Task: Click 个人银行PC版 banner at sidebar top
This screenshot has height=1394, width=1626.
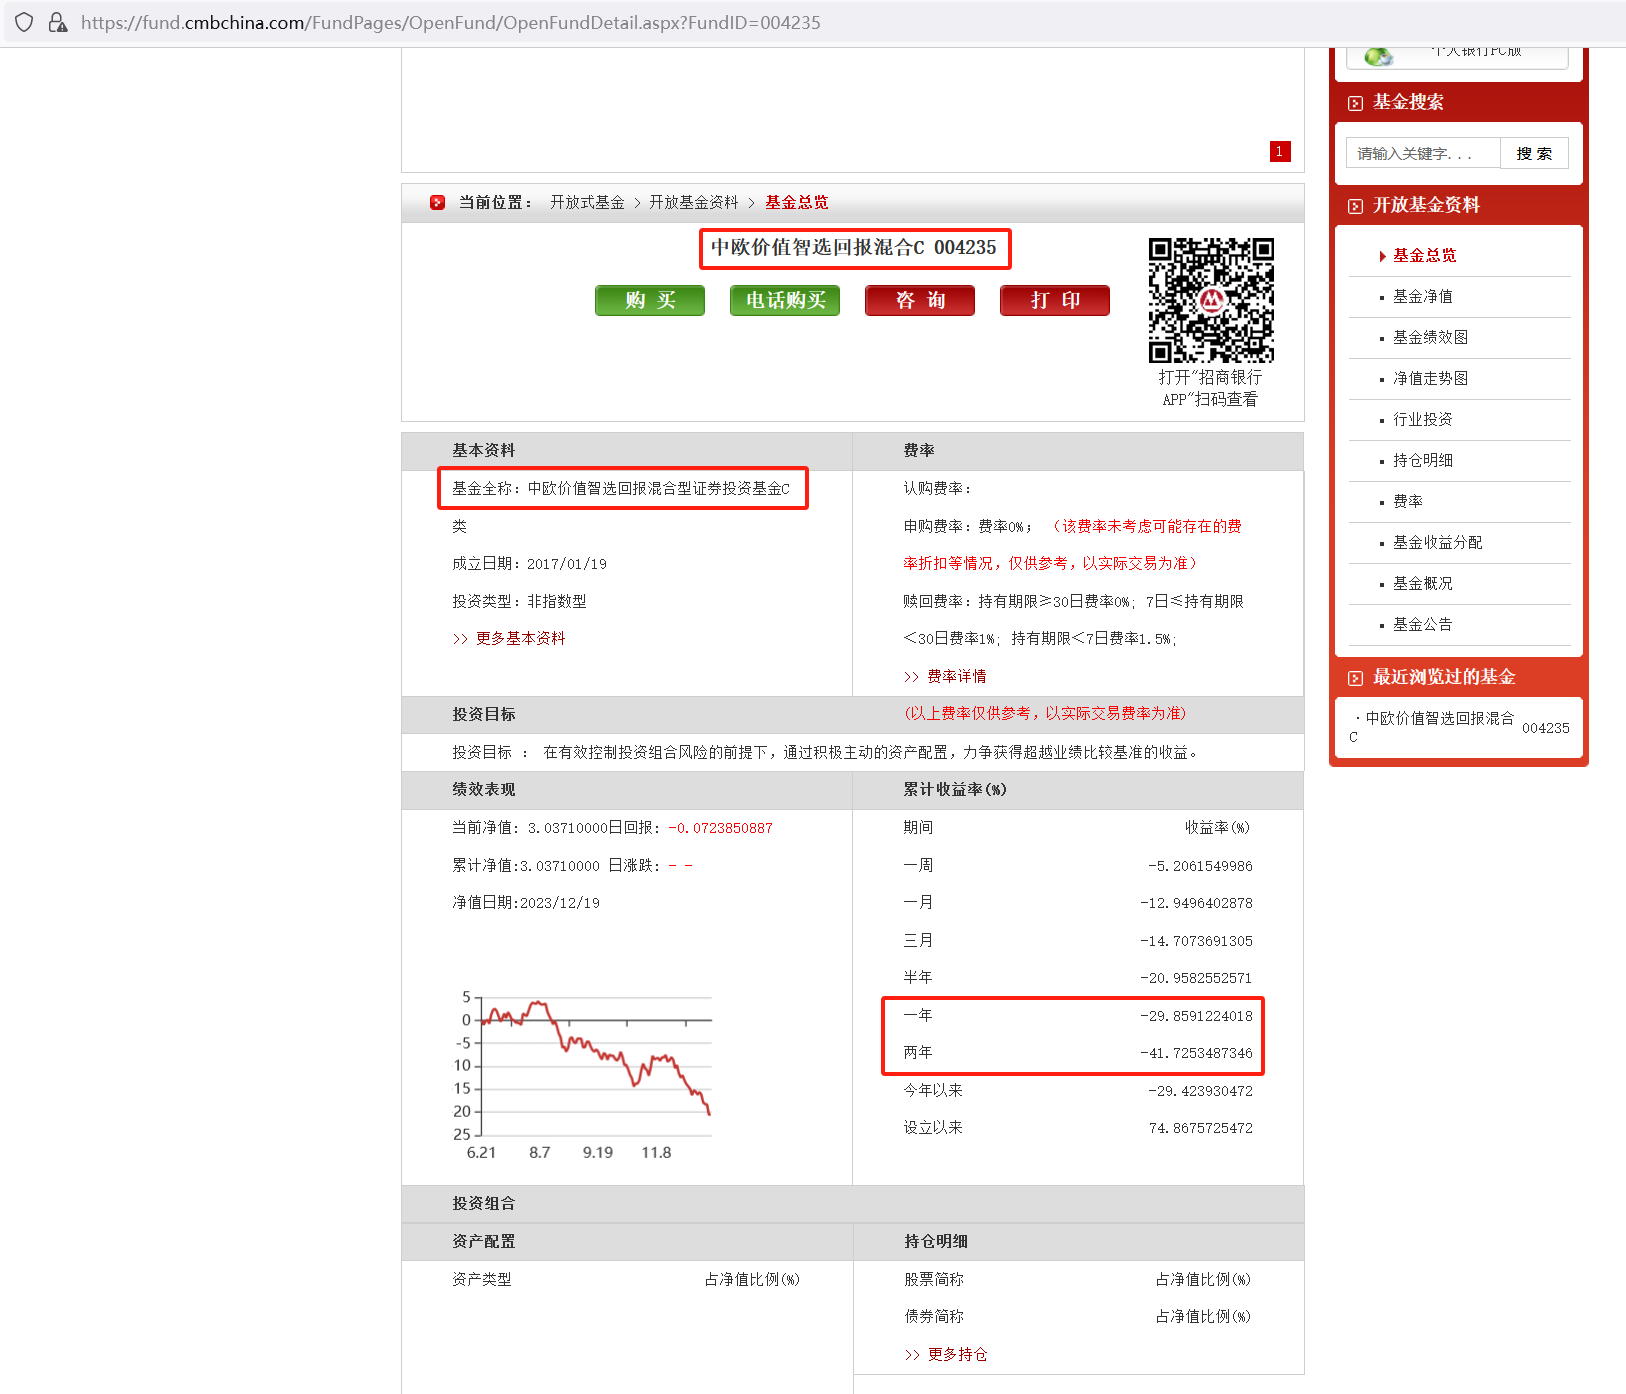Action: [x=1458, y=56]
